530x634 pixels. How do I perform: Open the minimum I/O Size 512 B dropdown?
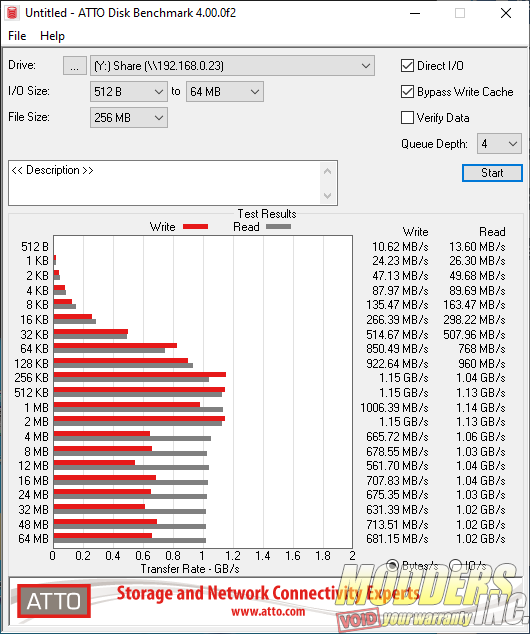[x=129, y=92]
